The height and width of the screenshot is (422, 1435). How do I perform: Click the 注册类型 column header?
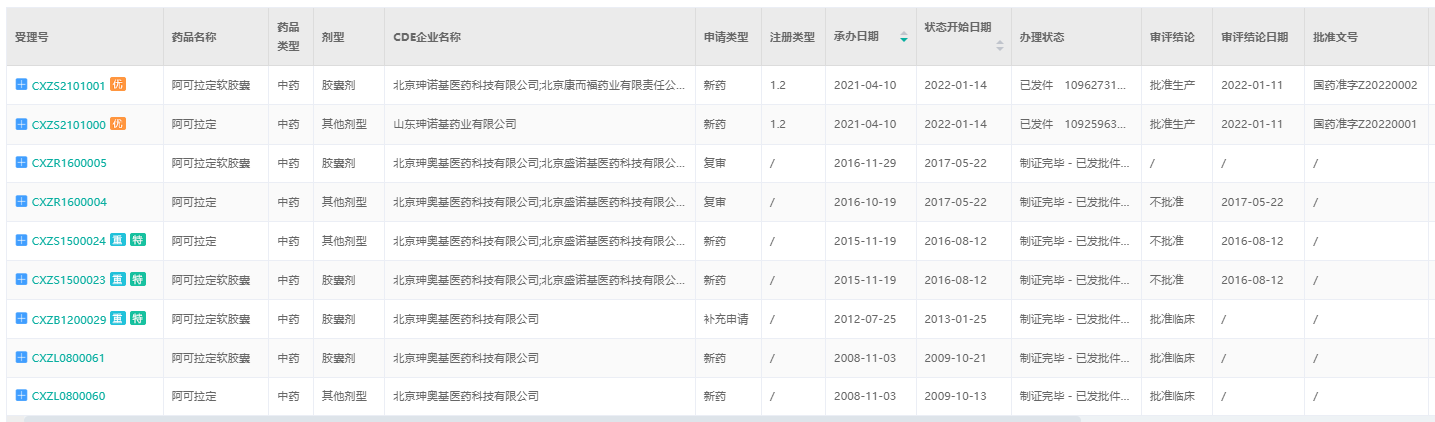click(x=792, y=37)
